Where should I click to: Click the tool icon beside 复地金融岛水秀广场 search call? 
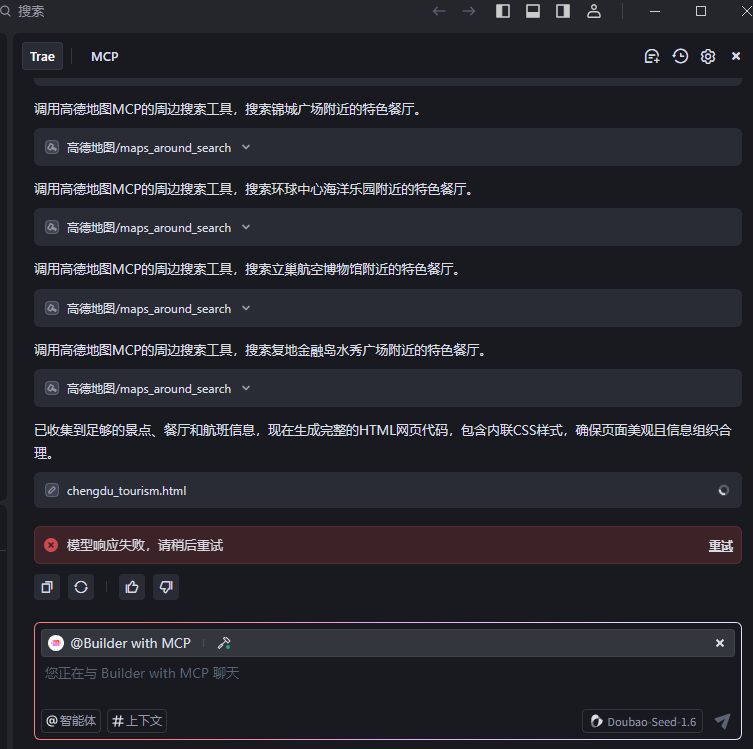(52, 388)
